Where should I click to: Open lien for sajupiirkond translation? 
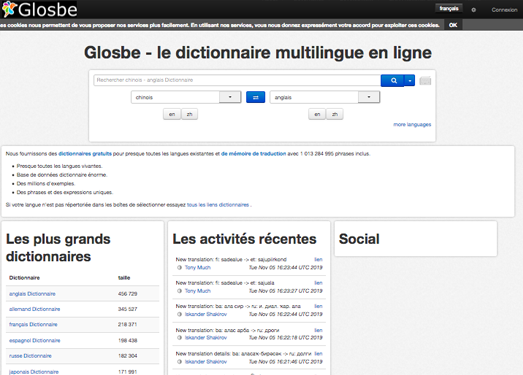pos(318,259)
